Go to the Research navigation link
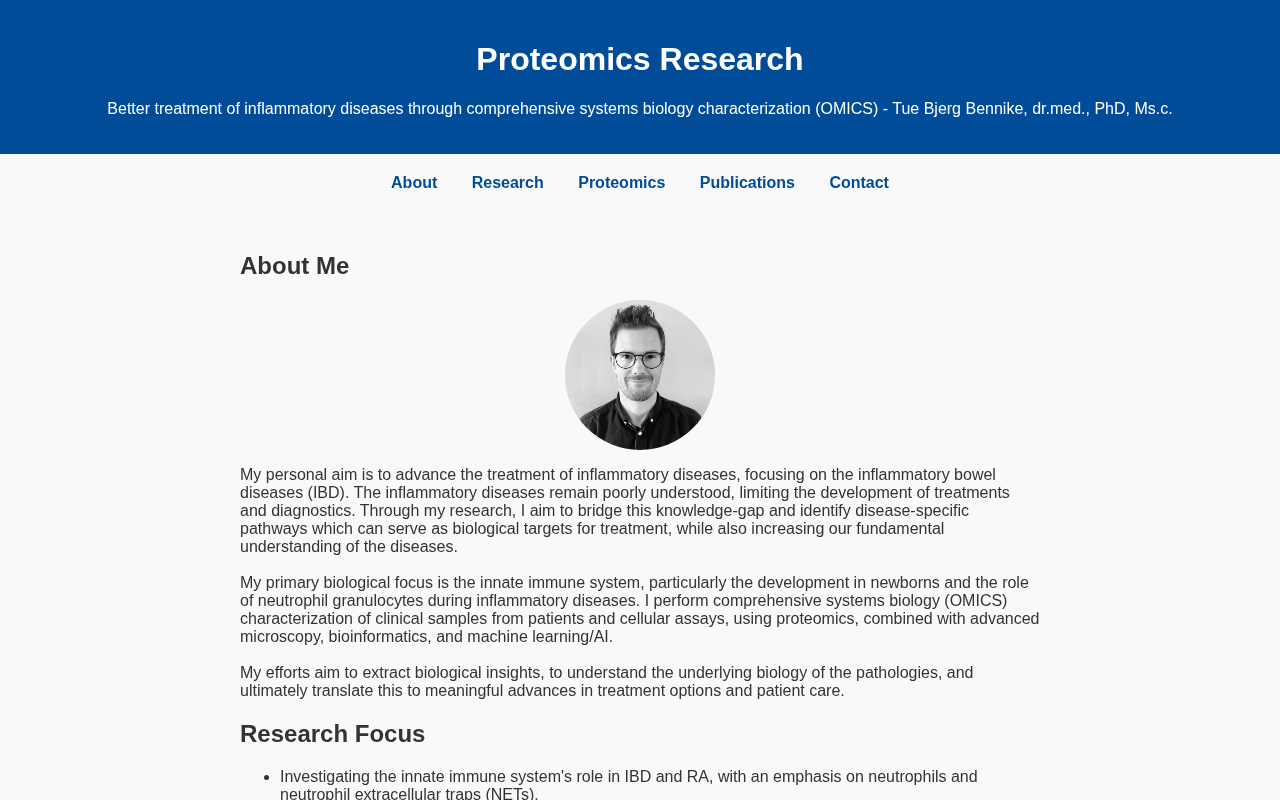The image size is (1280, 800). (x=507, y=183)
